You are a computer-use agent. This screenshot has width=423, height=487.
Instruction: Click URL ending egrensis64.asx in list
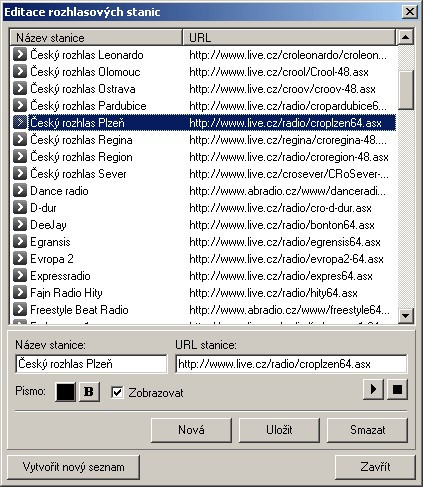[x=285, y=242]
